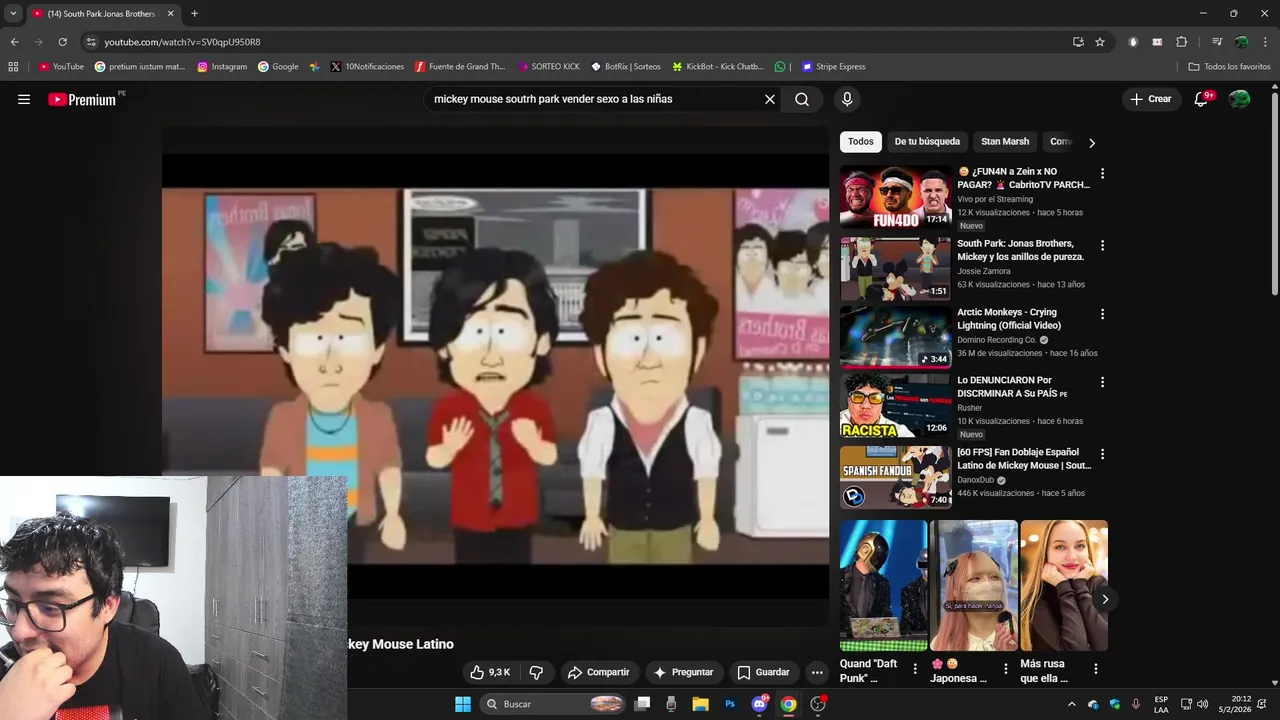
Task: Open the Japonesa short
Action: click(x=974, y=586)
